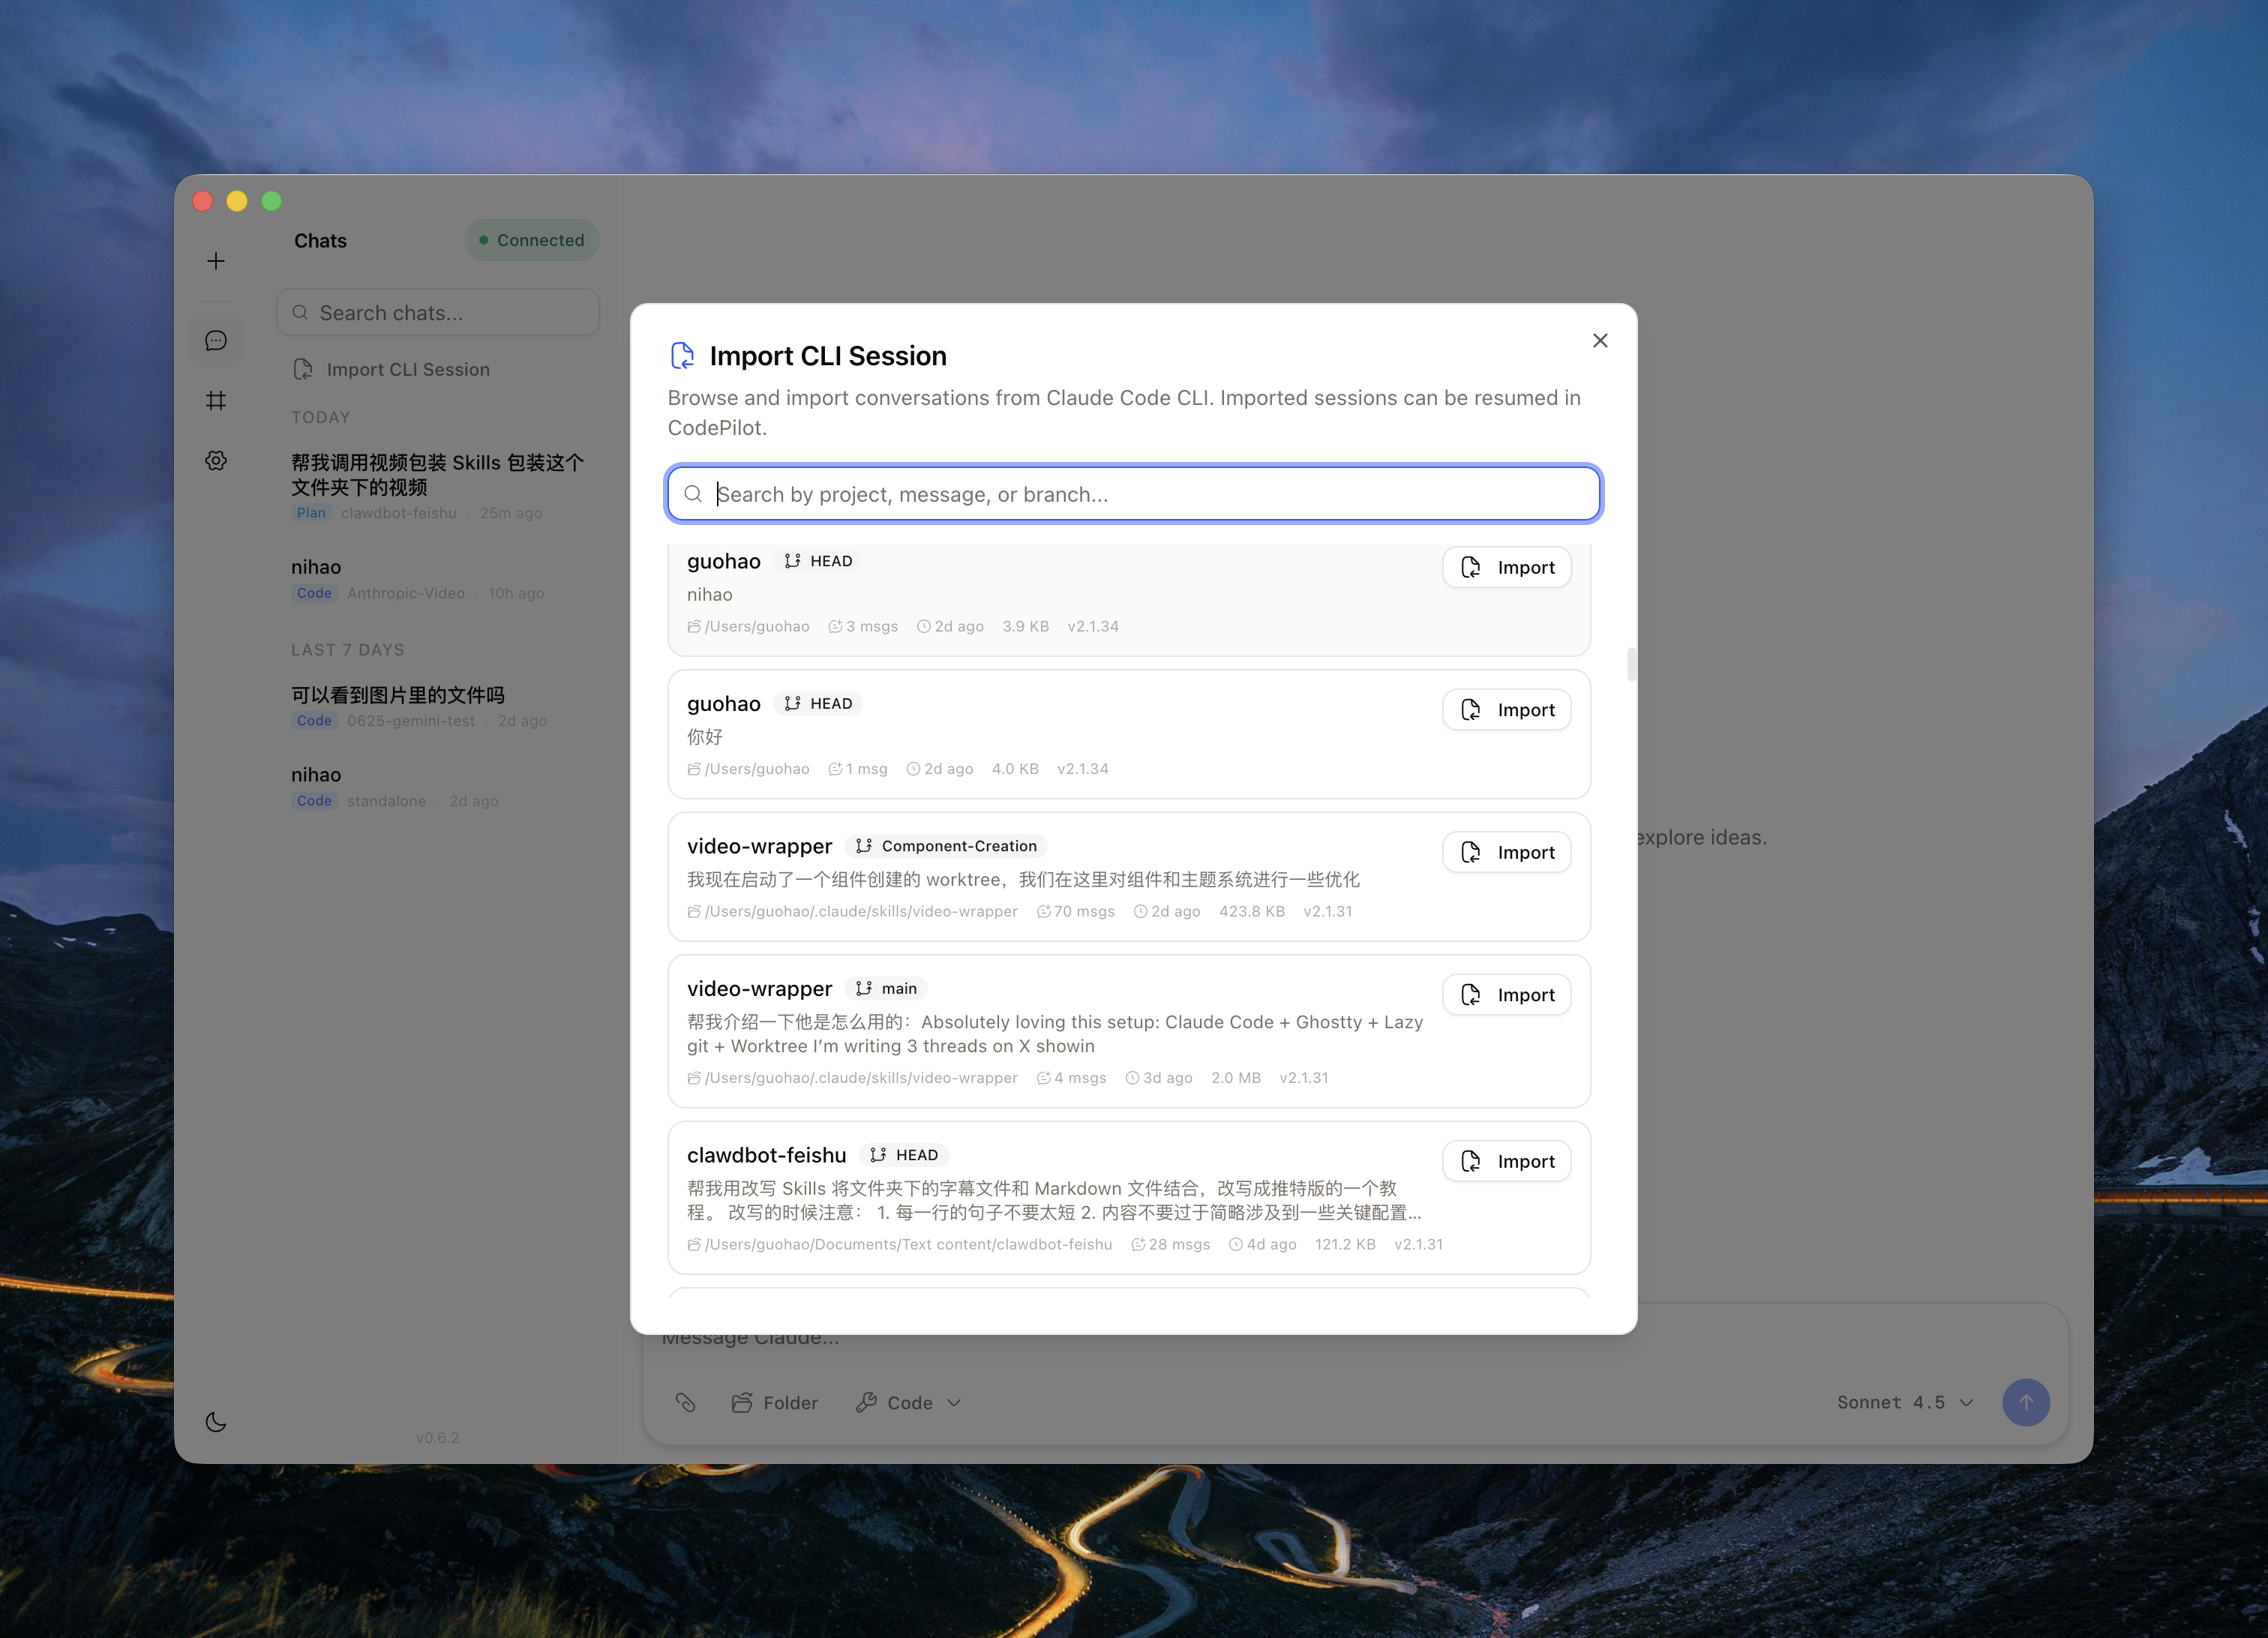Open the hash grid sidebar icon
The image size is (2268, 1638).
coord(216,401)
